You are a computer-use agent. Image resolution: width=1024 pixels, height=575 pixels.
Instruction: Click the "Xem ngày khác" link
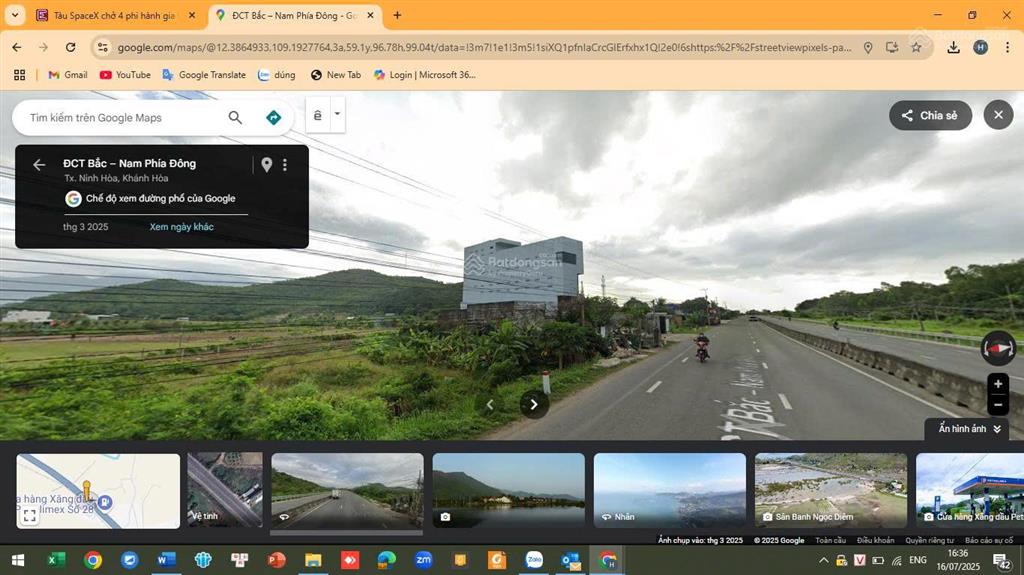(181, 227)
